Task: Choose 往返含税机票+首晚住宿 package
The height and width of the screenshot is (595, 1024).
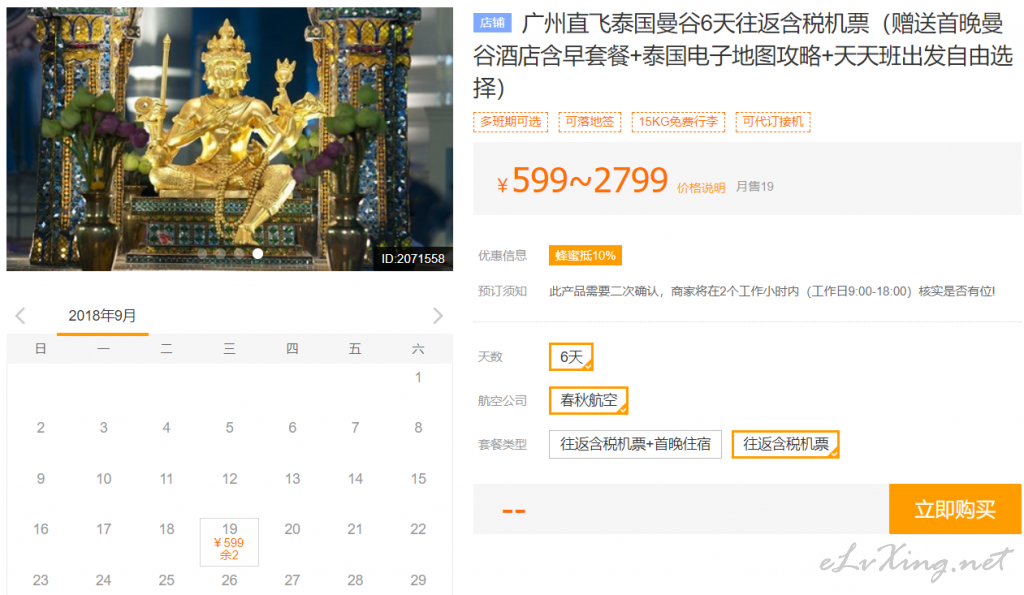Action: point(635,444)
